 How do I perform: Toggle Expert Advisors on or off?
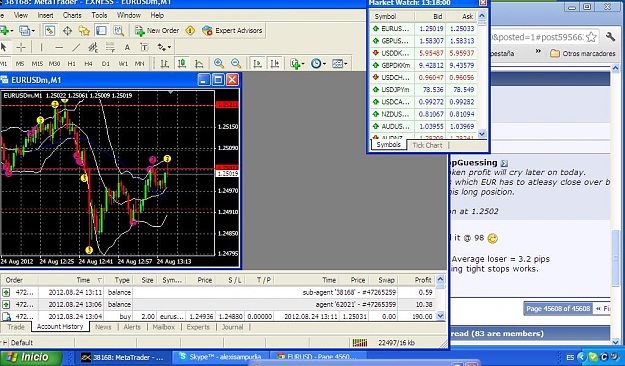click(232, 30)
